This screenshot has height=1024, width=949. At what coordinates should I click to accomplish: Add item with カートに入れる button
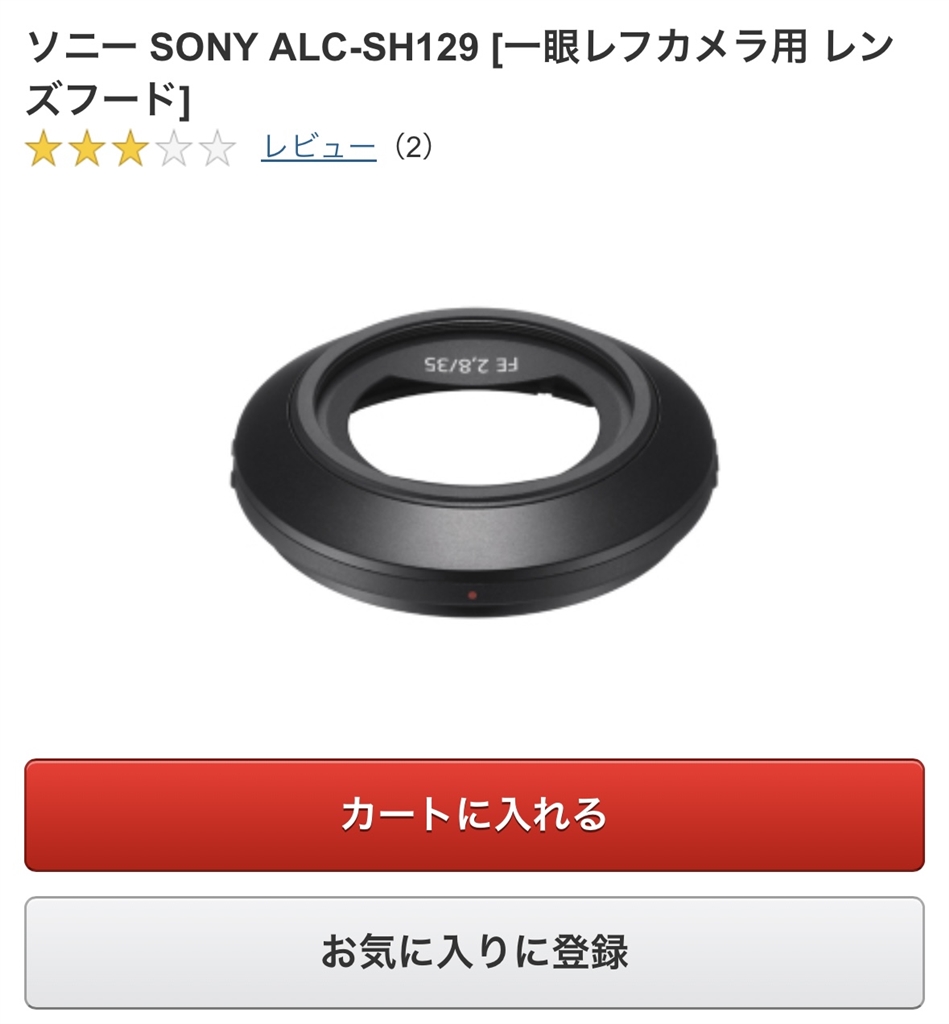coord(474,814)
